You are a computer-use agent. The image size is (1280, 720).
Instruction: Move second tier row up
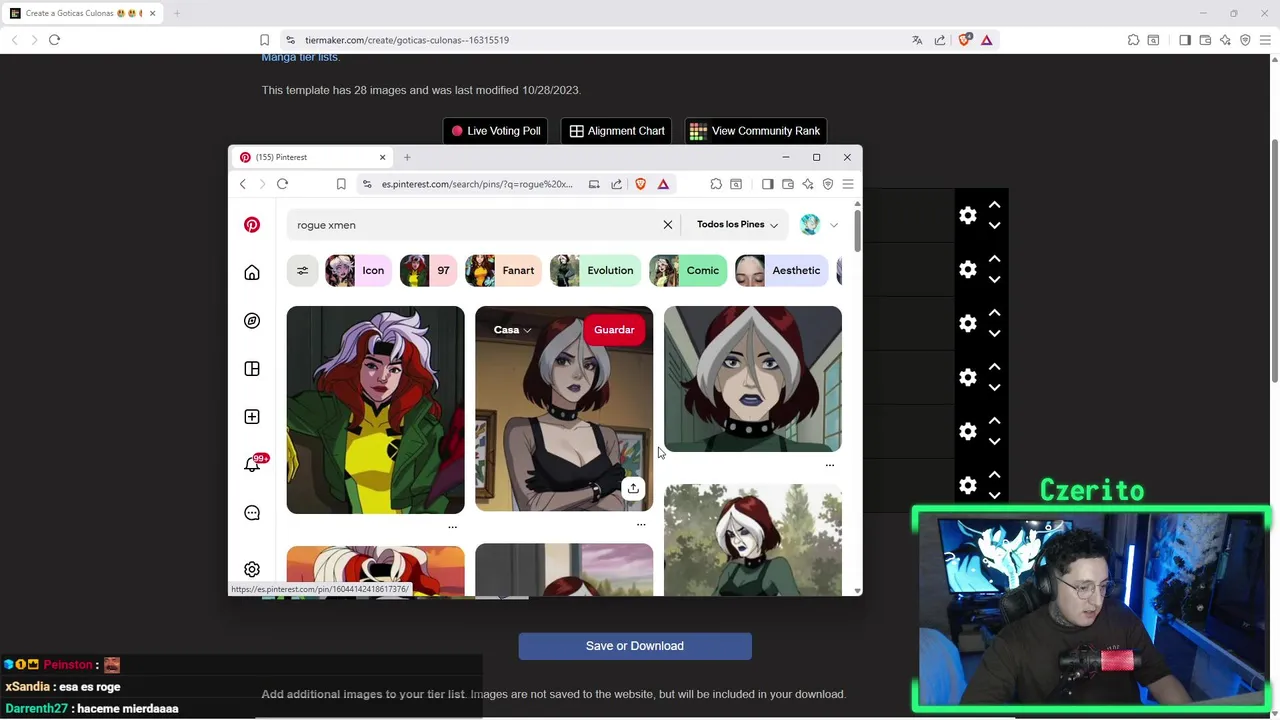(x=994, y=259)
